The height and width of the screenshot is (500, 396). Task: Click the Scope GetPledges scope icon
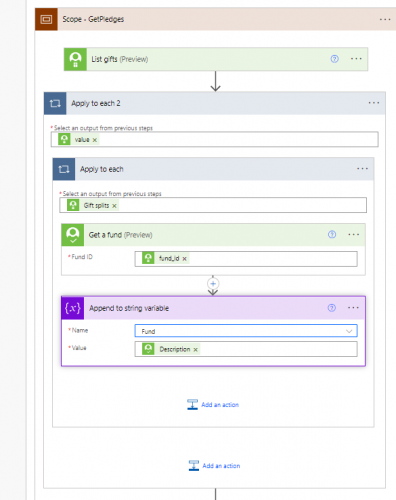pyautogui.click(x=46, y=19)
